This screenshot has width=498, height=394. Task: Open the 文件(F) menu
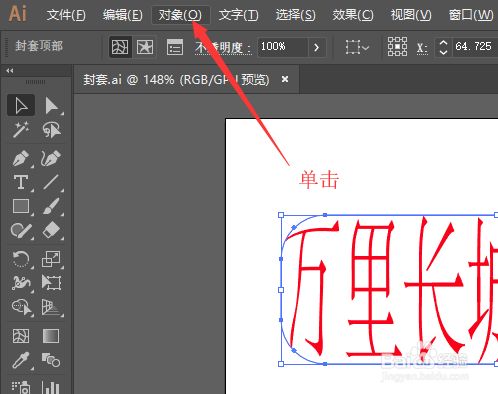coord(66,15)
